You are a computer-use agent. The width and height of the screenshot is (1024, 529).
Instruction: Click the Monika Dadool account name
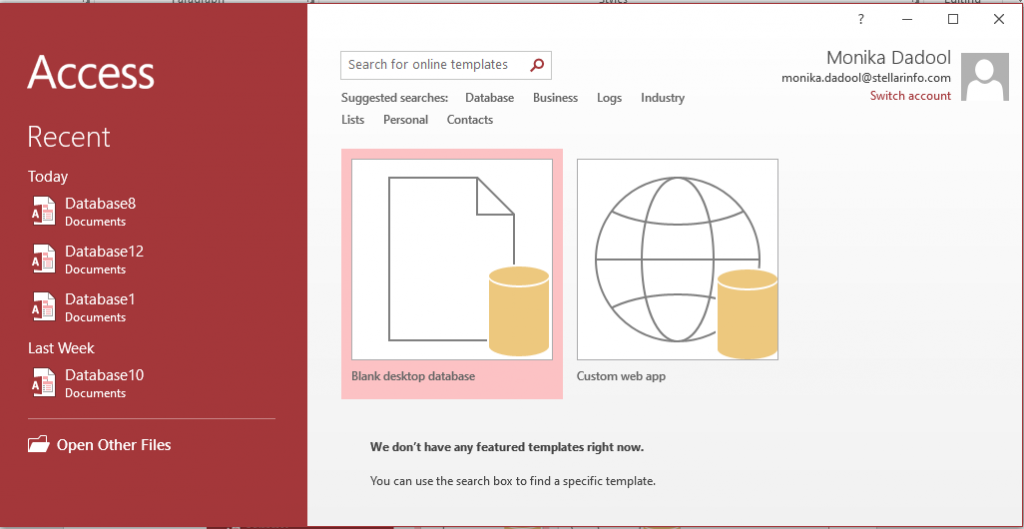(888, 57)
